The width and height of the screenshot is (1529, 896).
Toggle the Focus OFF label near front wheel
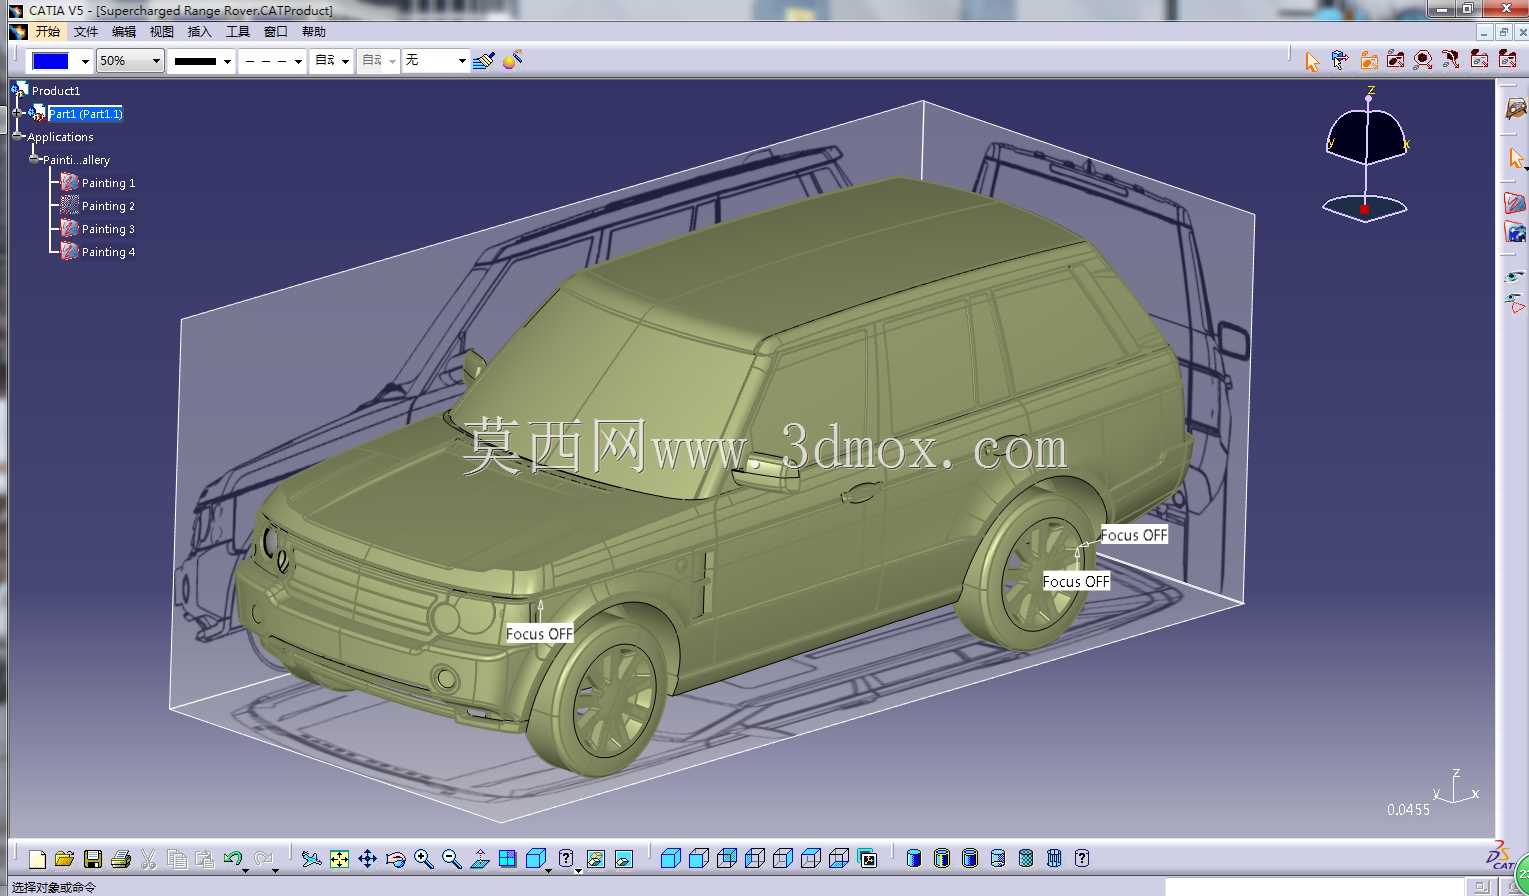[539, 634]
